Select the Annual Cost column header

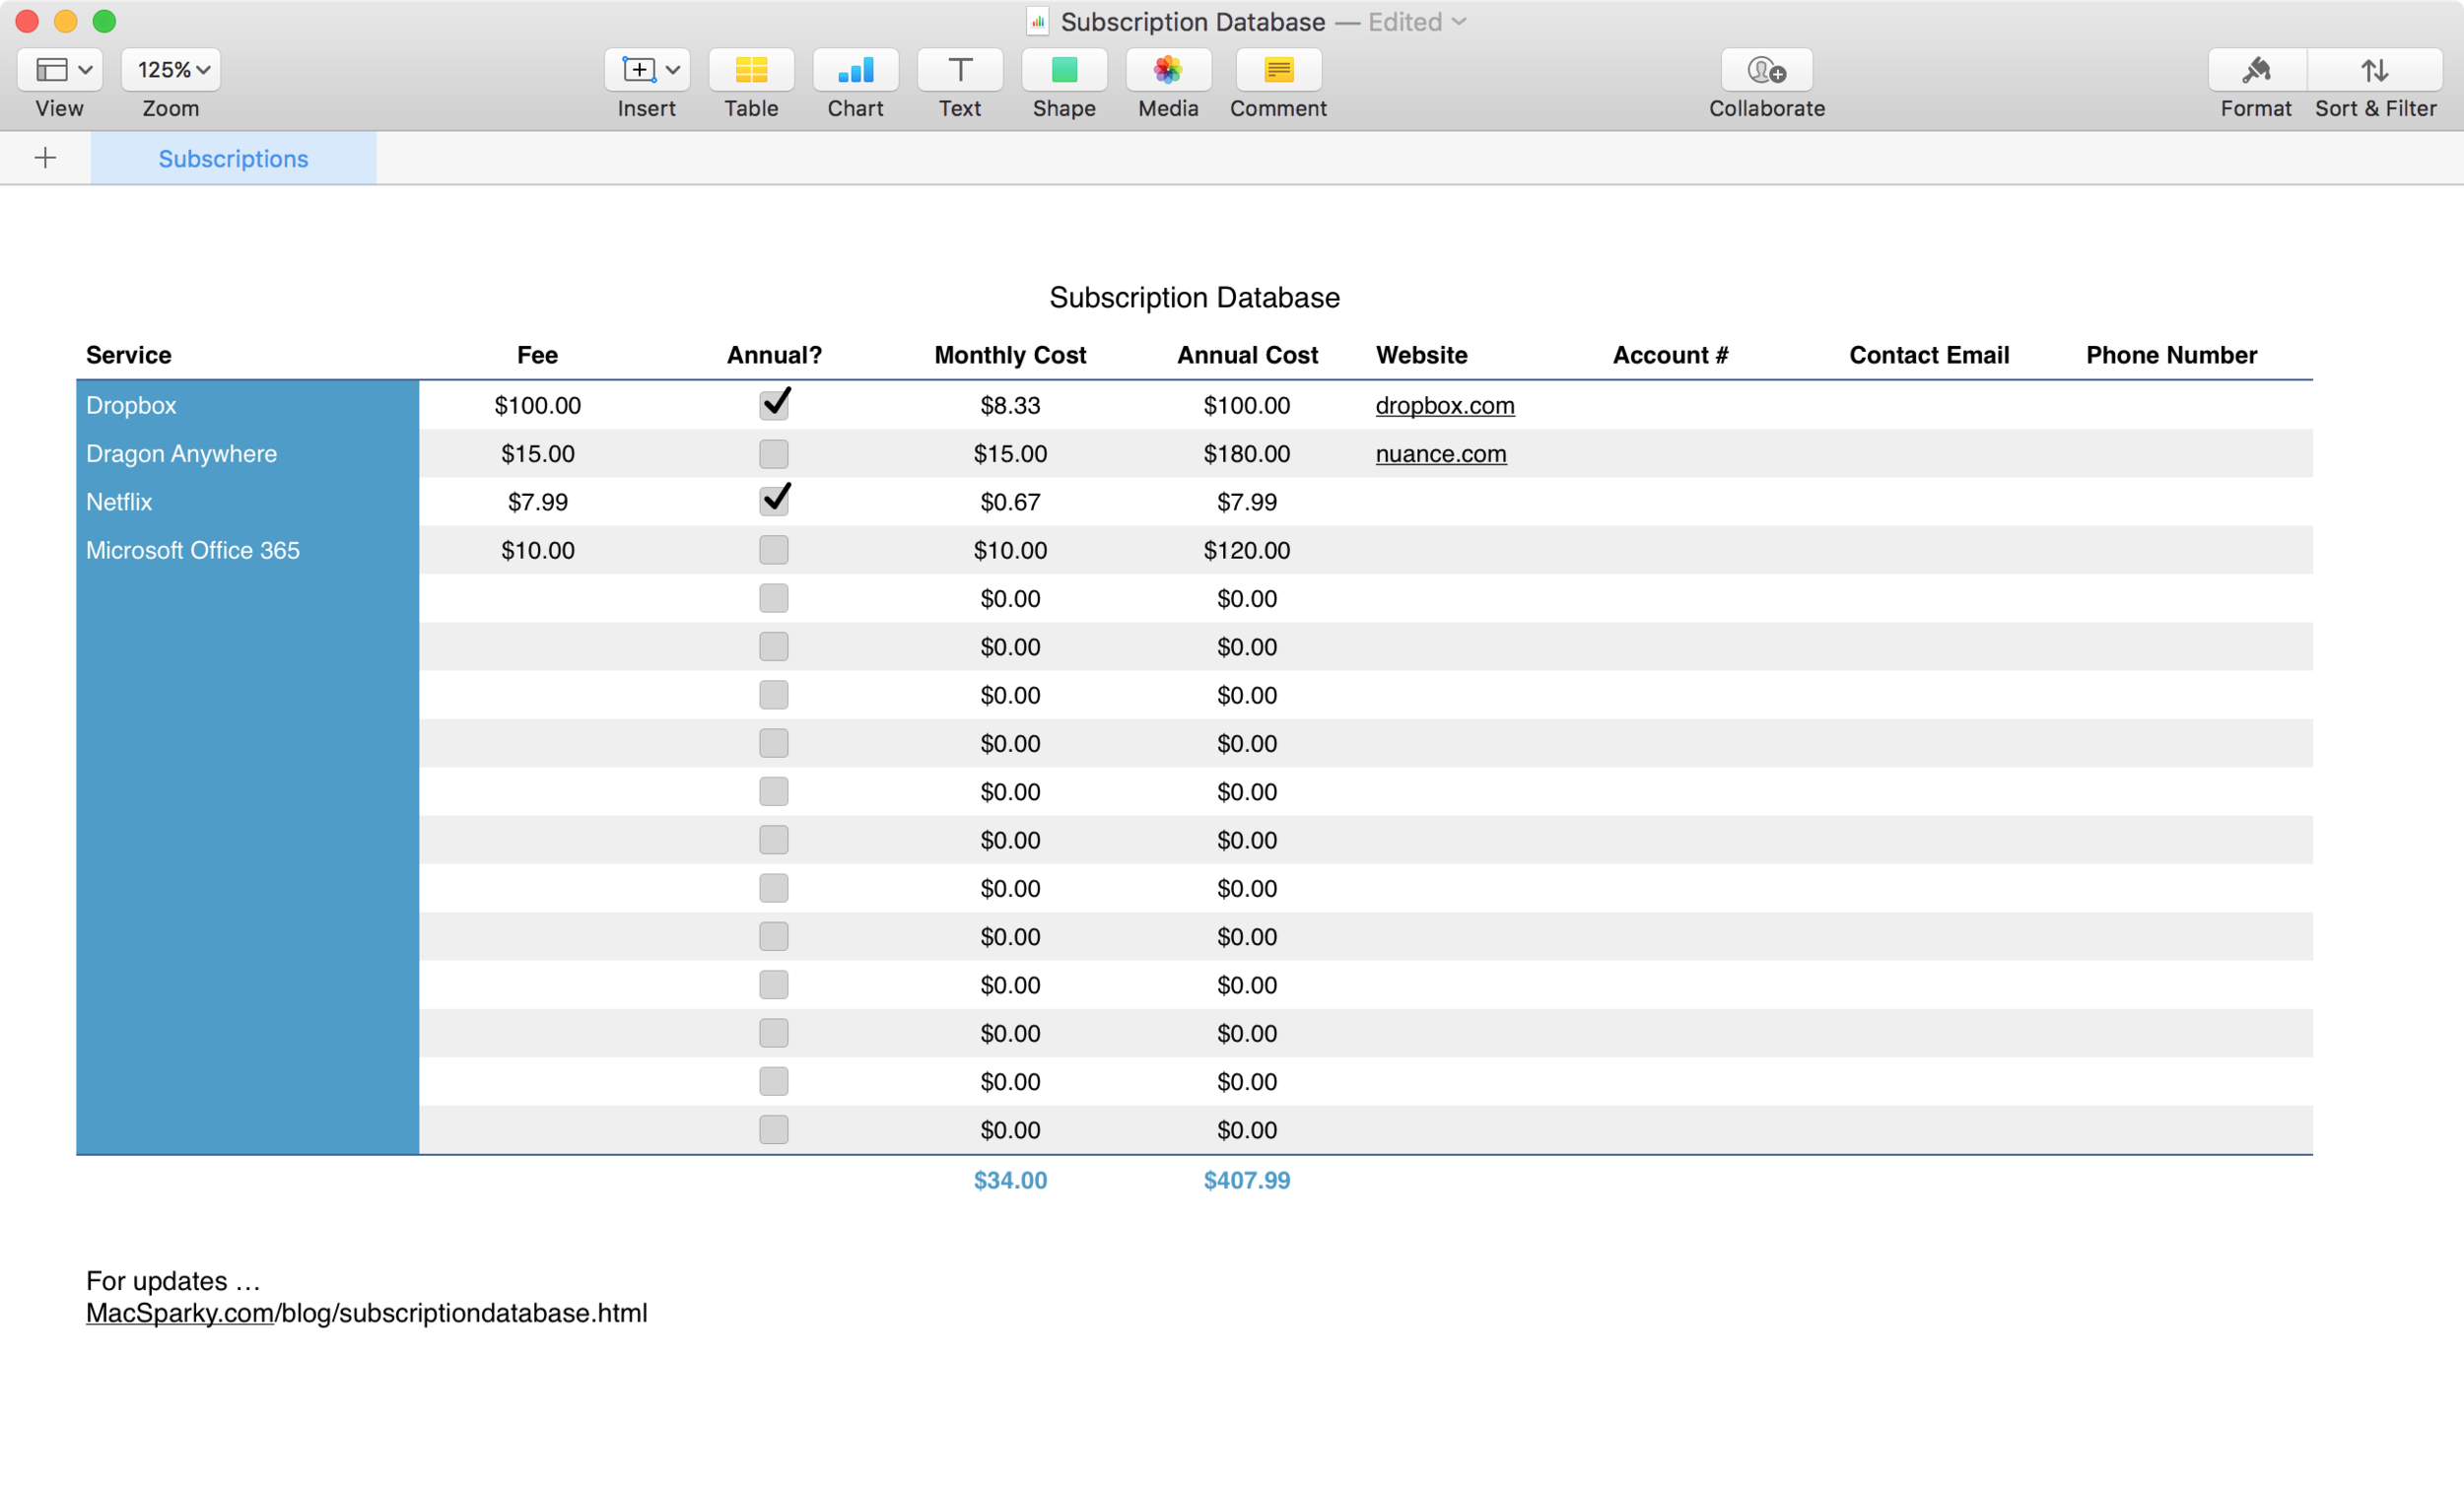pos(1247,355)
